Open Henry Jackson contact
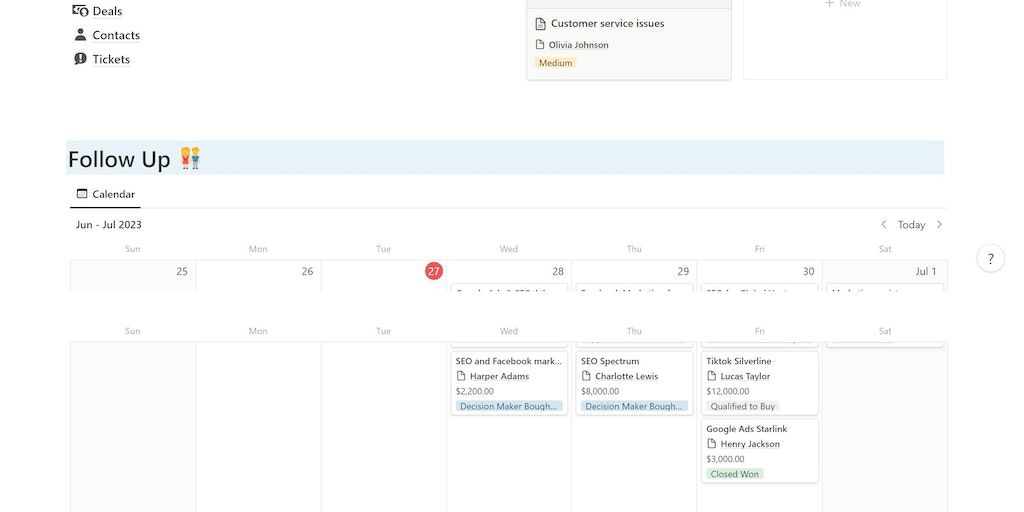Viewport: 1024px width, 512px height. click(750, 444)
